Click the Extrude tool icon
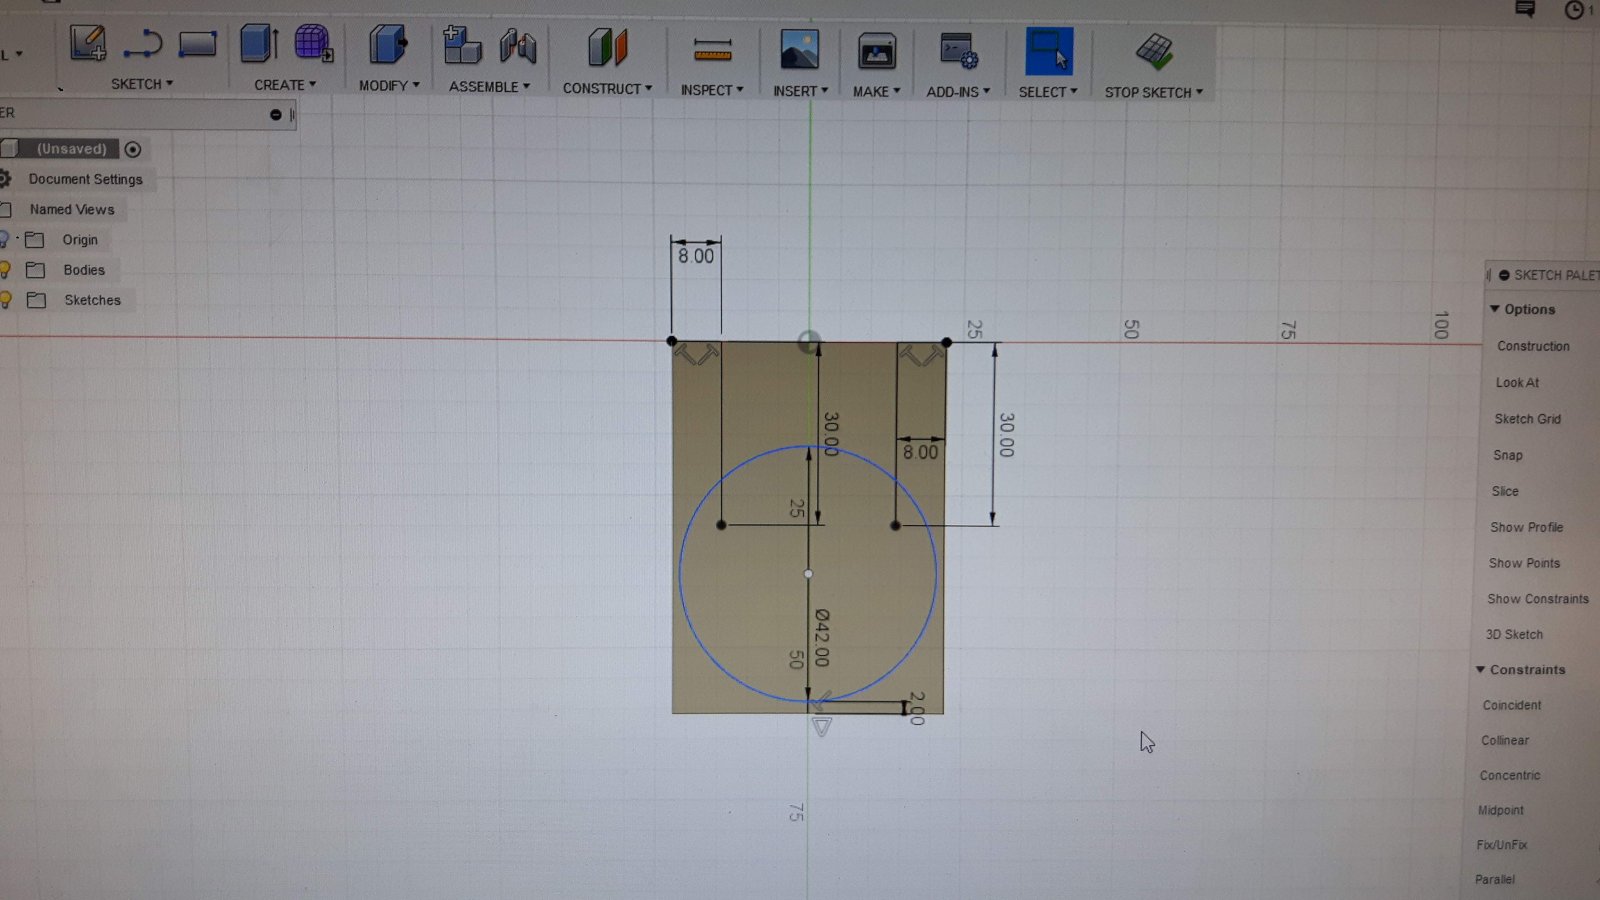Screen dimensions: 1600x900 [x=260, y=44]
